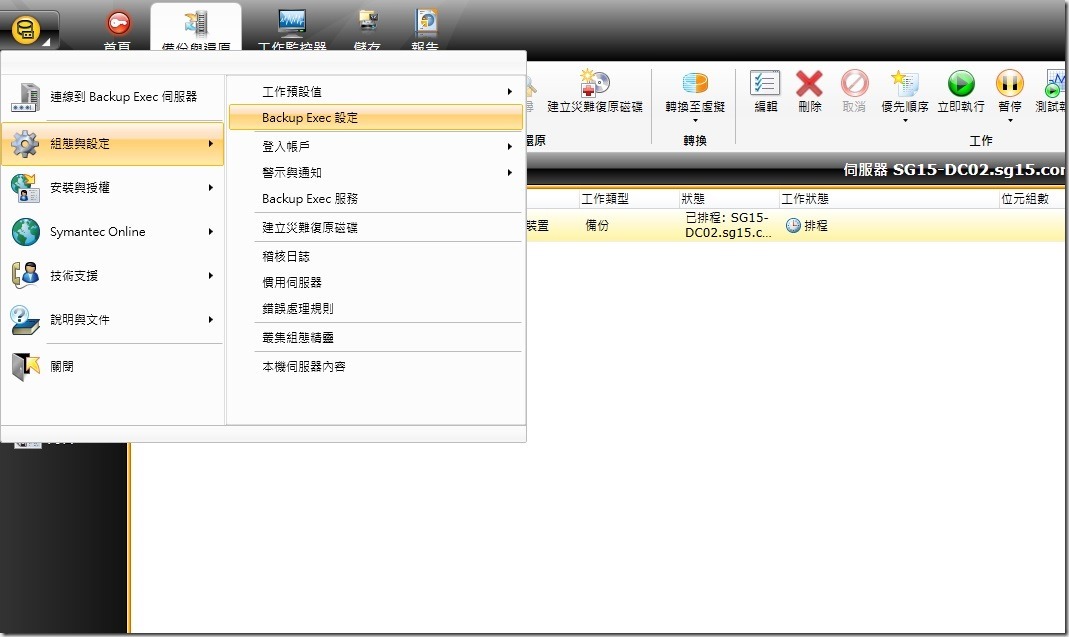Choose 稽核日誌 in the submenu

(376, 256)
